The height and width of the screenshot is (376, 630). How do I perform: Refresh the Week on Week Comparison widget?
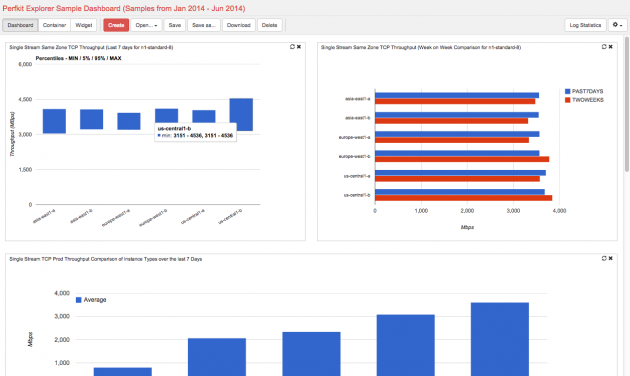coord(604,47)
